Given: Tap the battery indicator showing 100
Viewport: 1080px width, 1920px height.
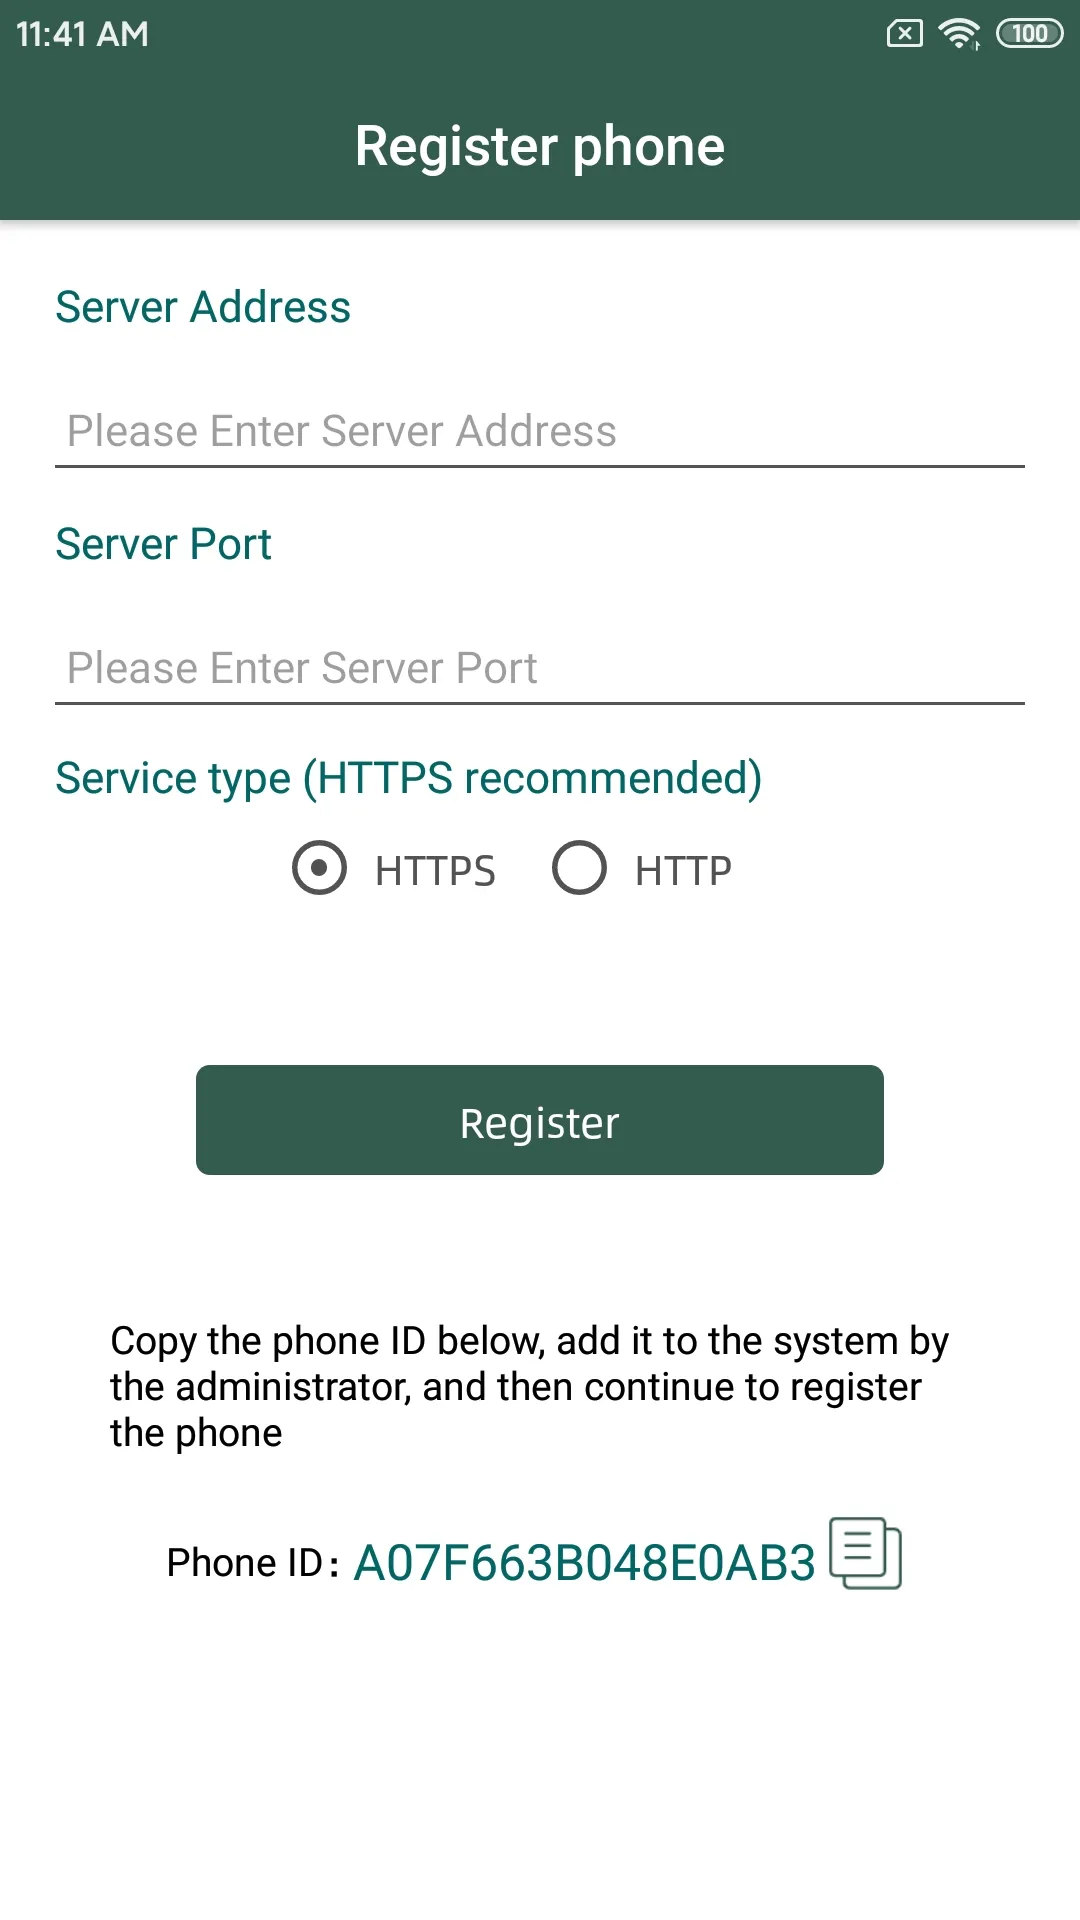Looking at the screenshot, I should (x=1030, y=33).
